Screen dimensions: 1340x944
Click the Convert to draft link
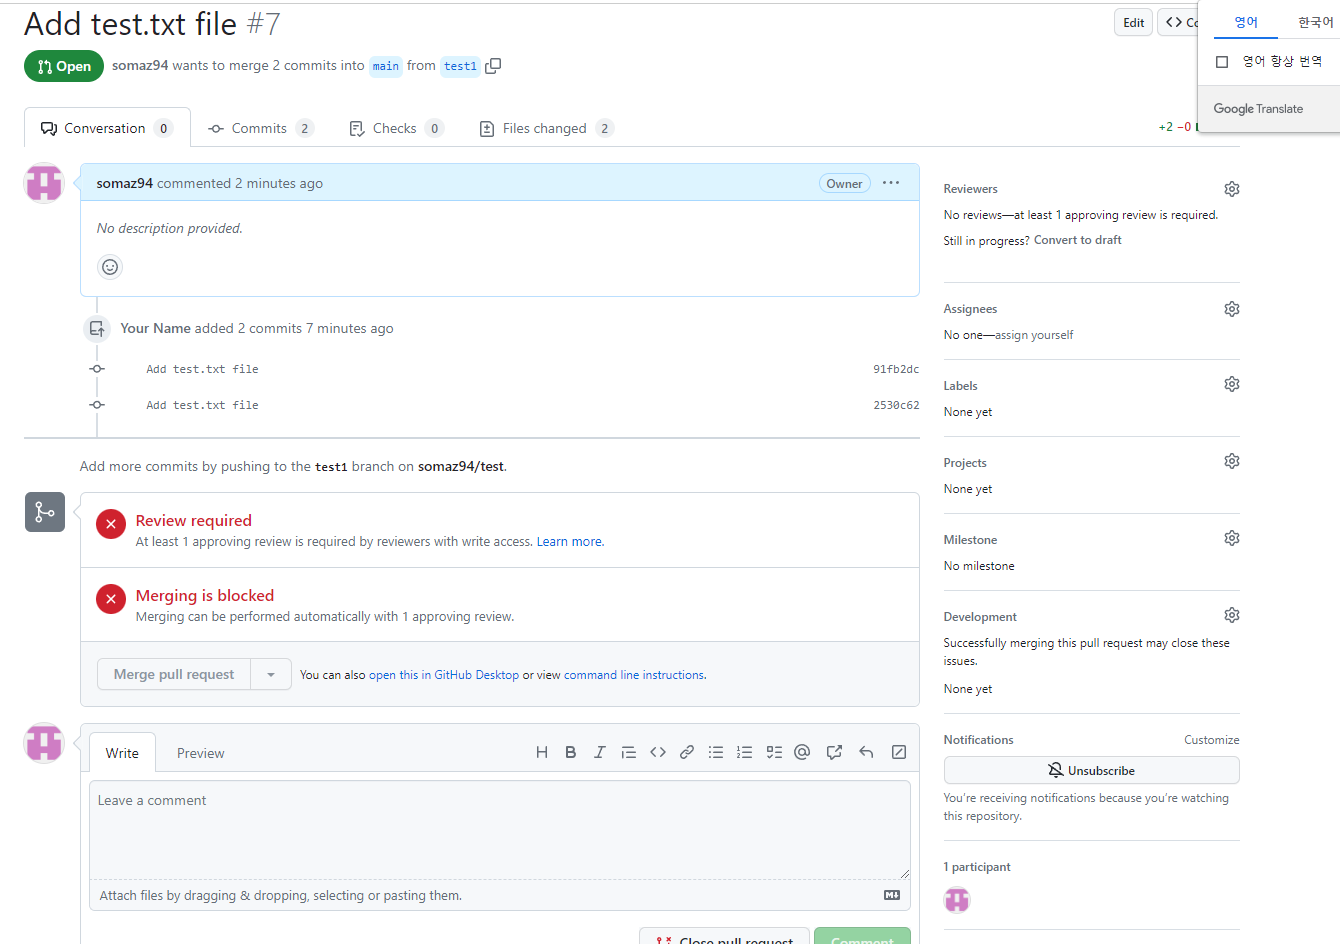coord(1078,240)
